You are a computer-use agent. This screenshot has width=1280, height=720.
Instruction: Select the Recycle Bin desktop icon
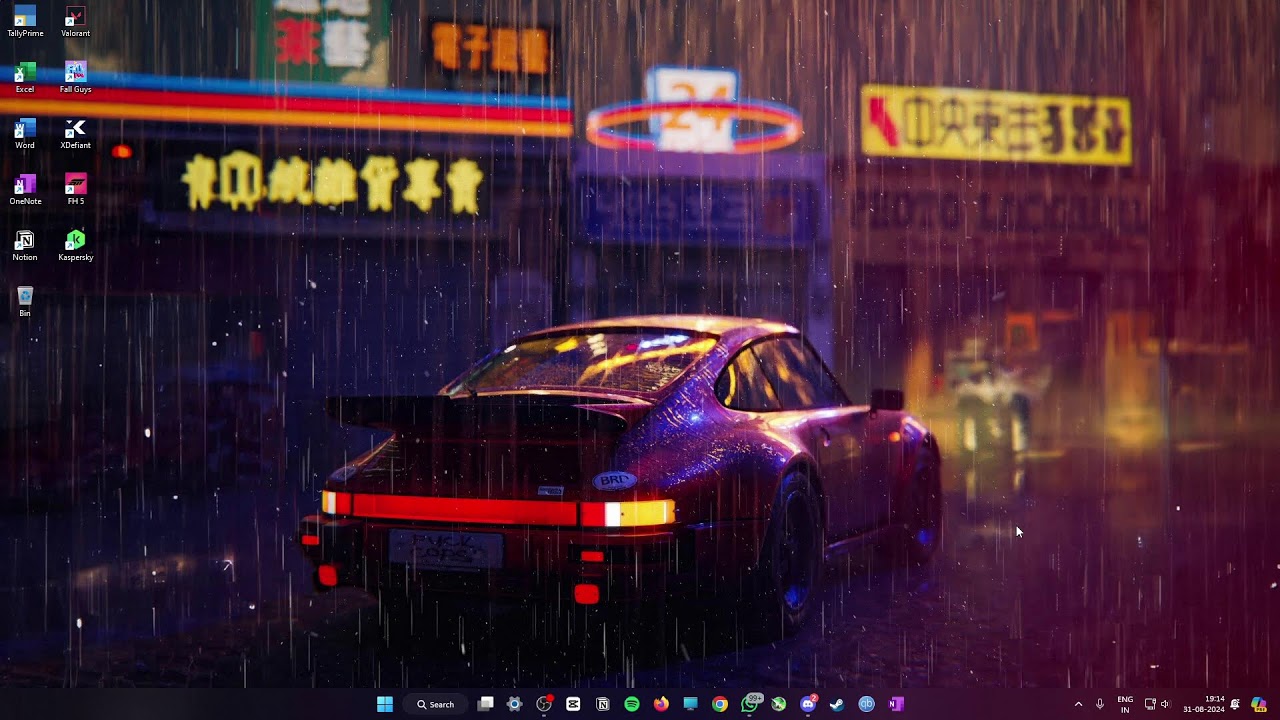coord(25,302)
